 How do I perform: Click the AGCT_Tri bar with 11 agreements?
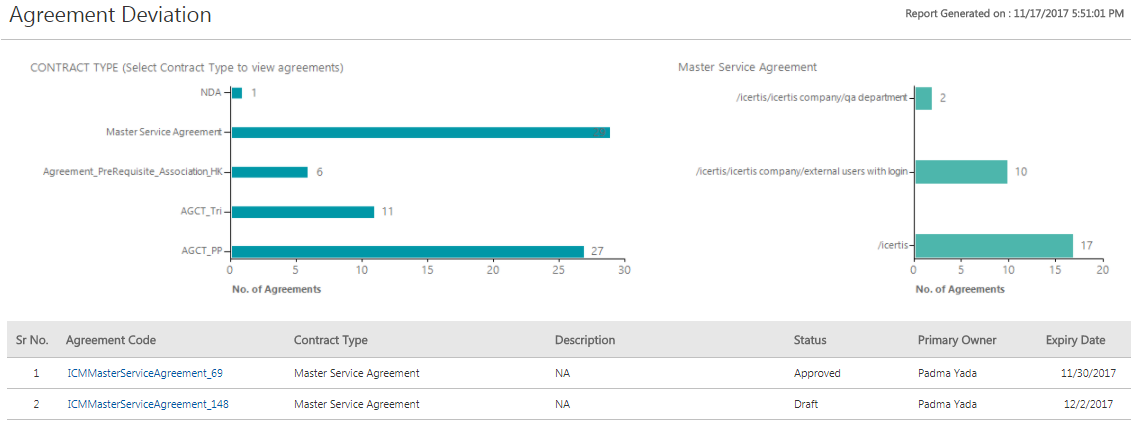click(x=302, y=212)
